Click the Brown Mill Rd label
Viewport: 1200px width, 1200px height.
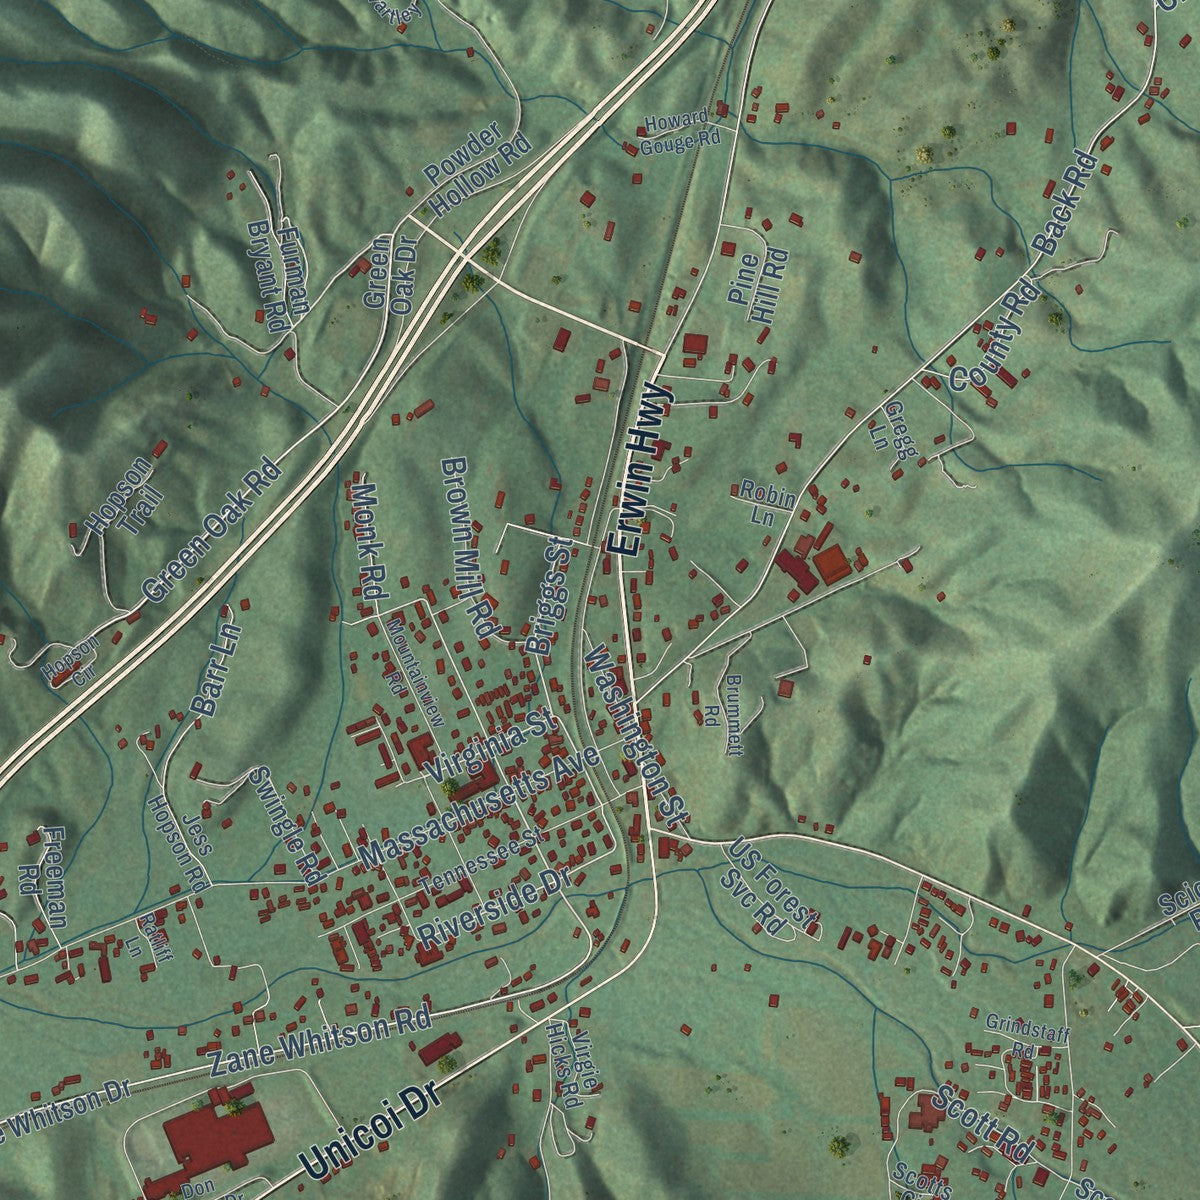[x=470, y=549]
